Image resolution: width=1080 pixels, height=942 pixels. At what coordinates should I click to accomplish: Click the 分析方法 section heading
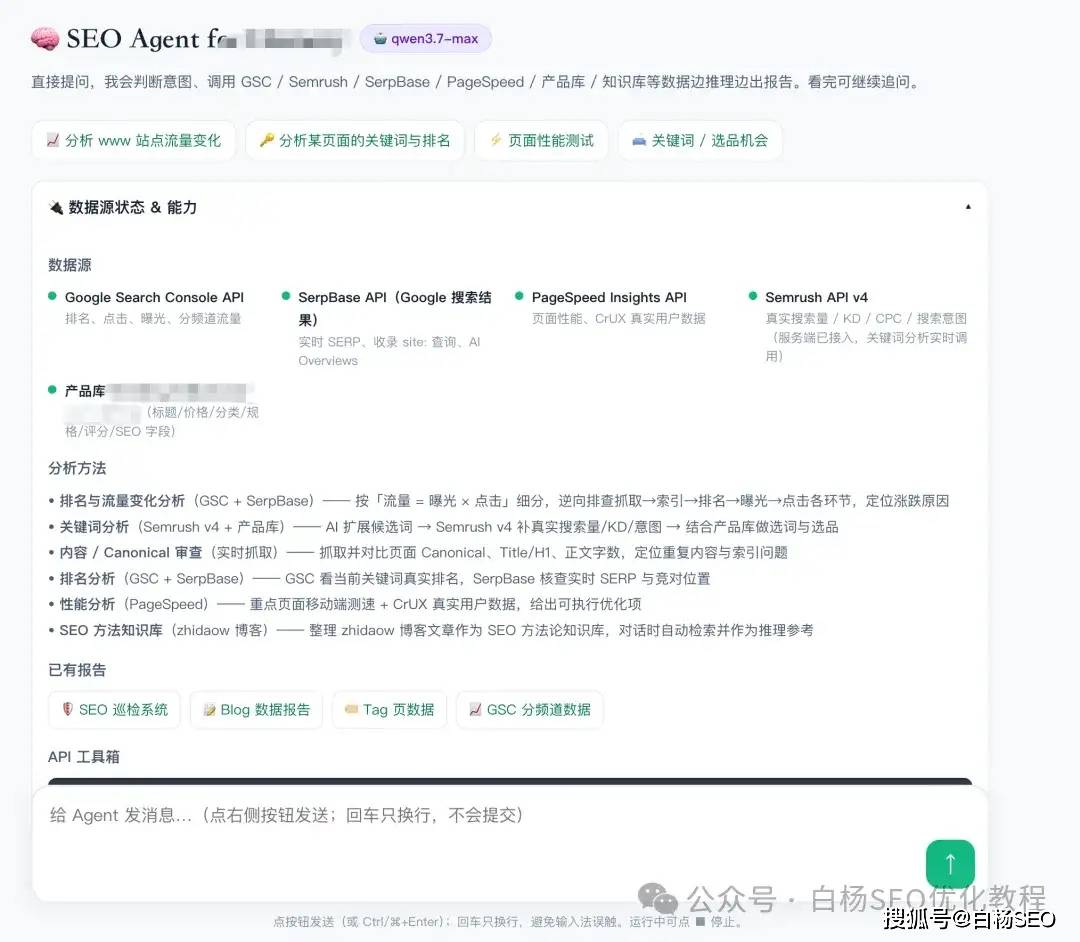(77, 468)
